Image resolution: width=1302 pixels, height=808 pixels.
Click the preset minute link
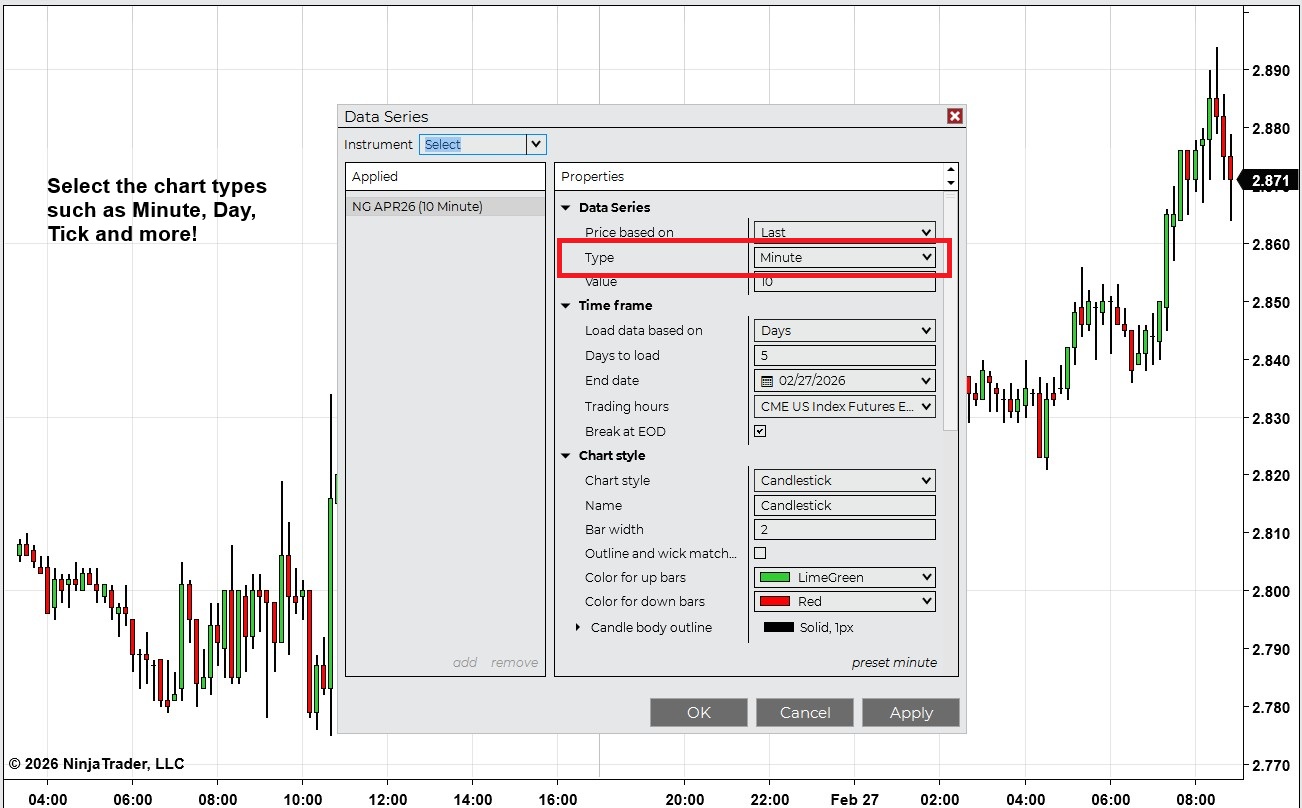tap(895, 662)
